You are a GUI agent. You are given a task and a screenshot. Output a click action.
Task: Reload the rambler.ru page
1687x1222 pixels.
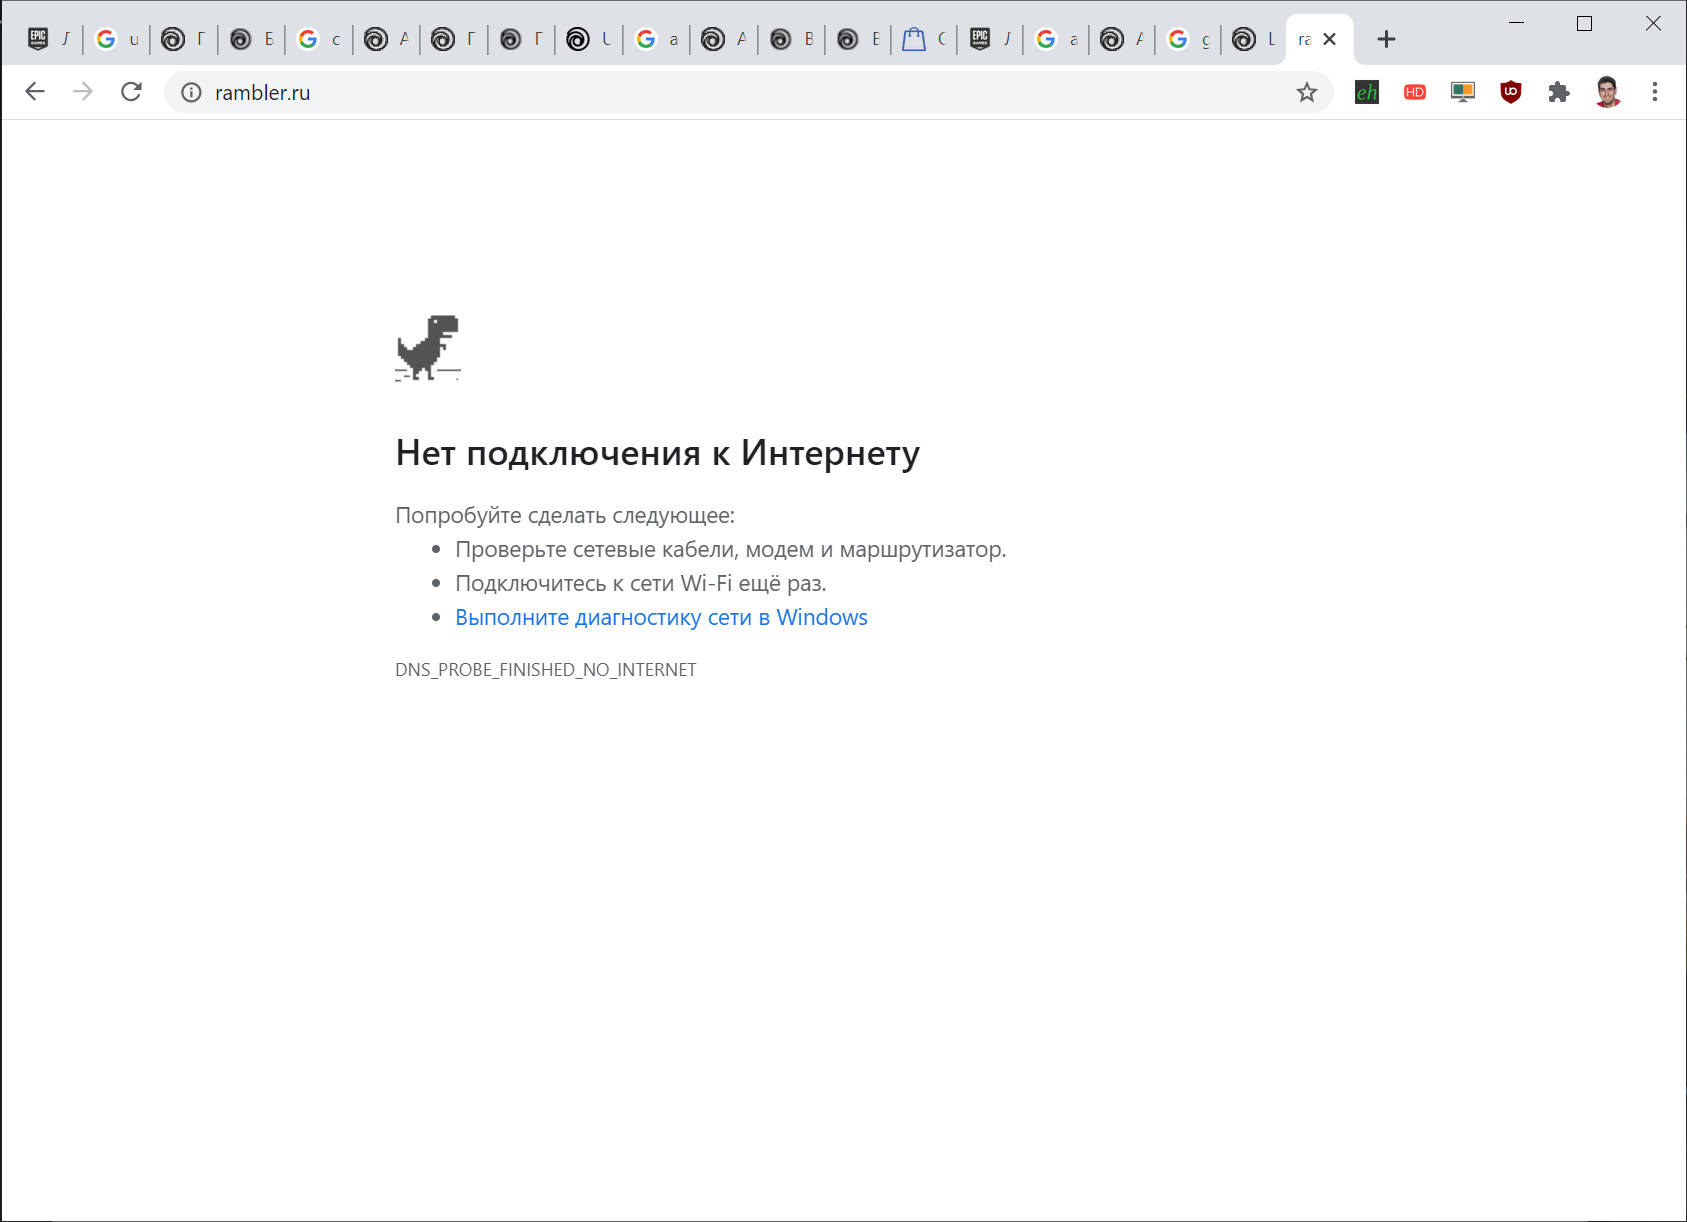(131, 92)
